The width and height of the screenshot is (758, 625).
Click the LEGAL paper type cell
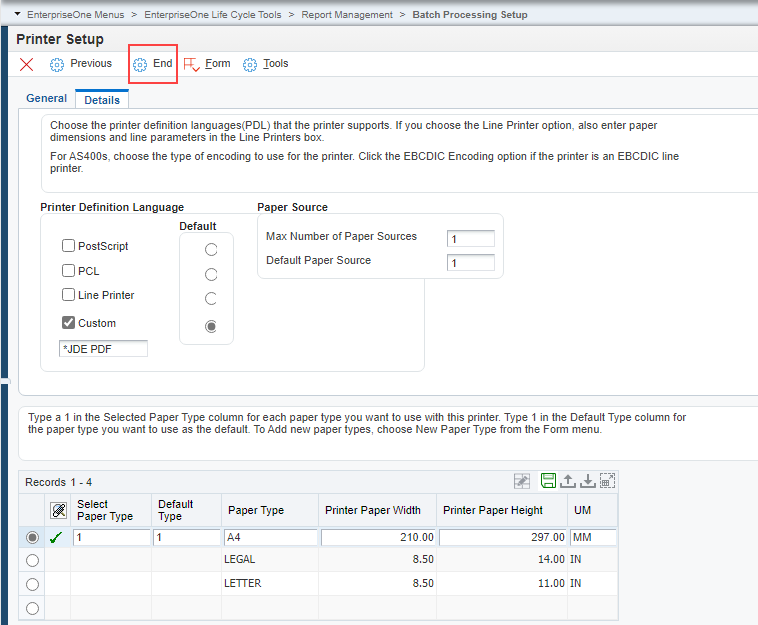(x=270, y=559)
